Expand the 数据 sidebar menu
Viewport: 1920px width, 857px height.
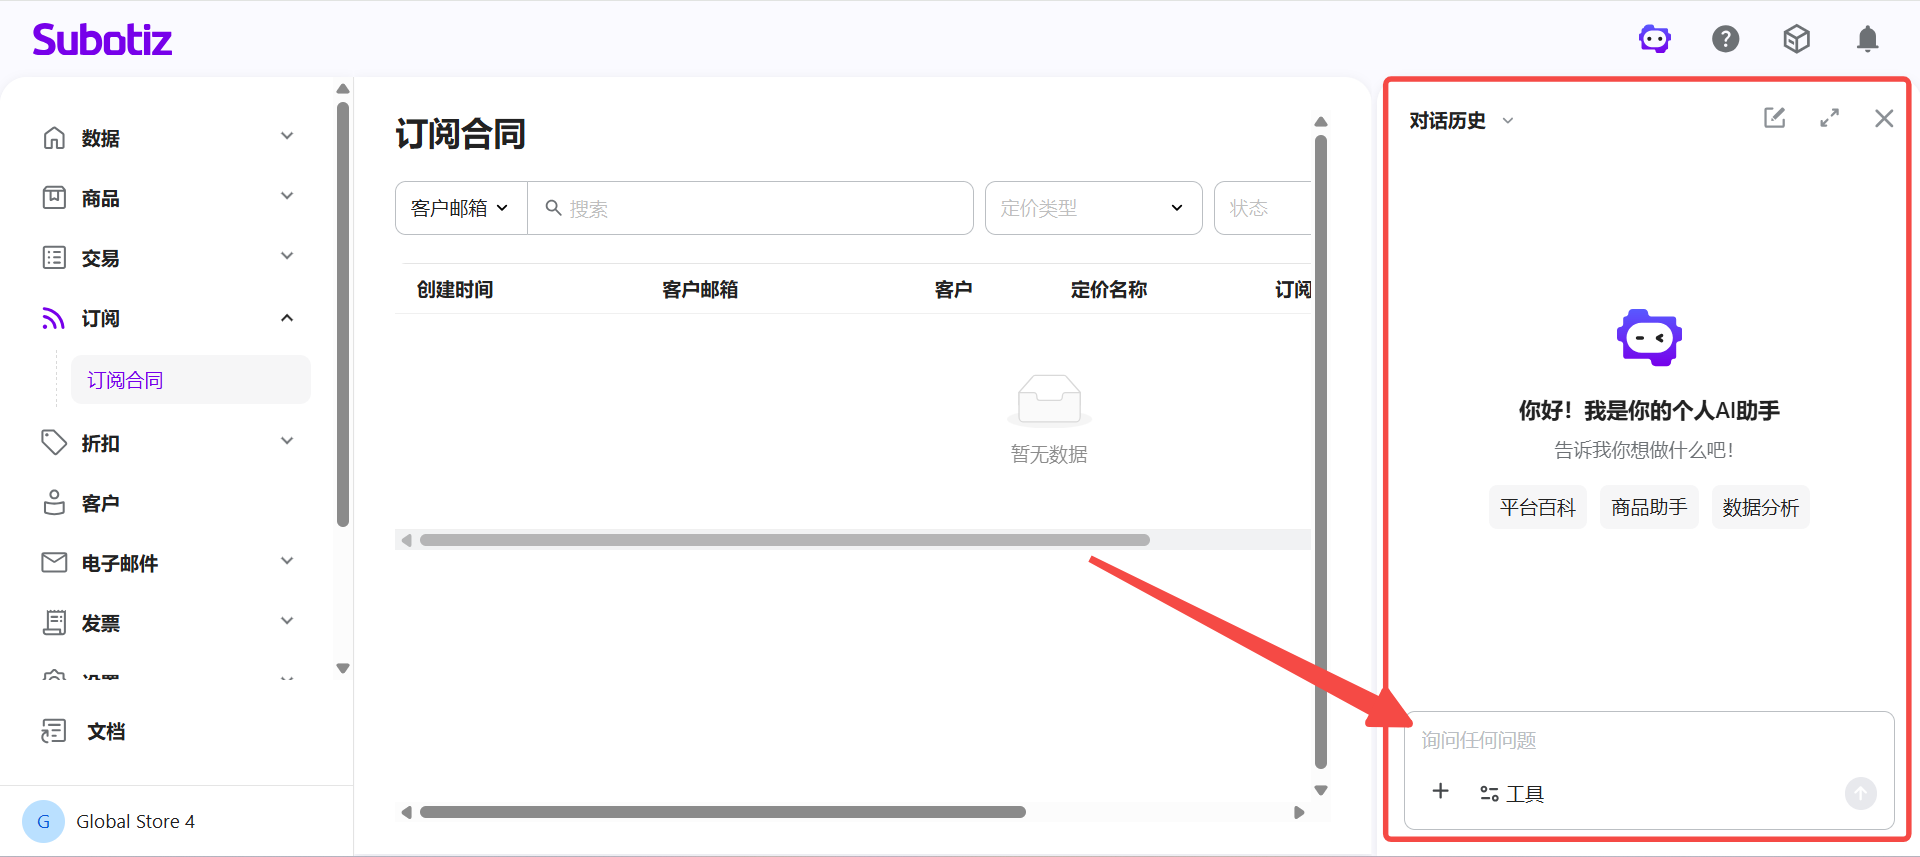[167, 138]
